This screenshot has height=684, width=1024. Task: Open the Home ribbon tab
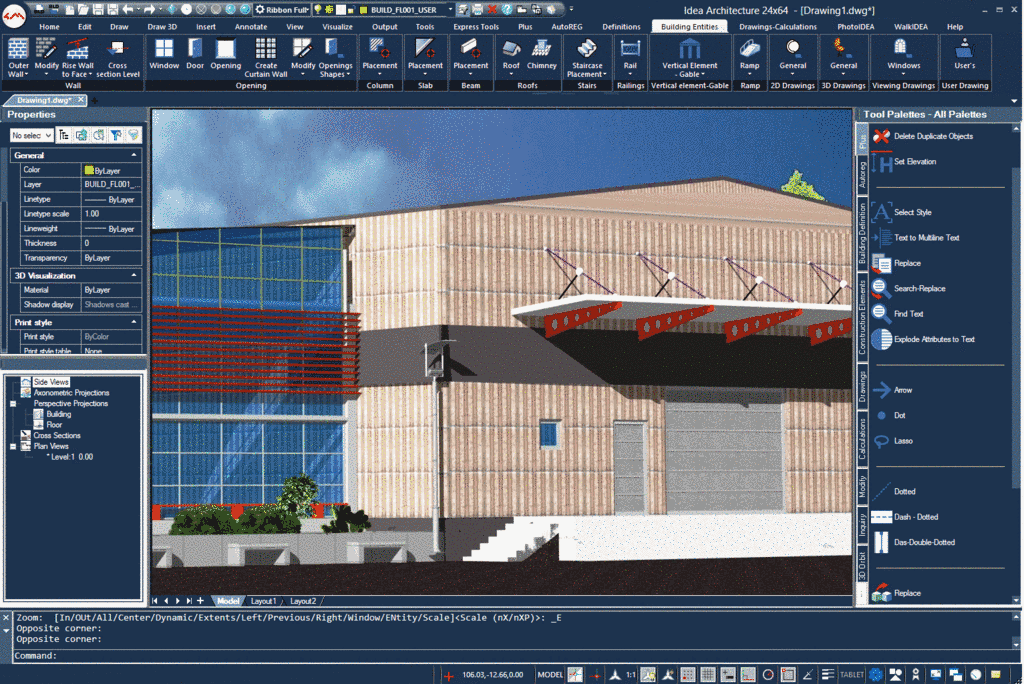click(x=49, y=27)
